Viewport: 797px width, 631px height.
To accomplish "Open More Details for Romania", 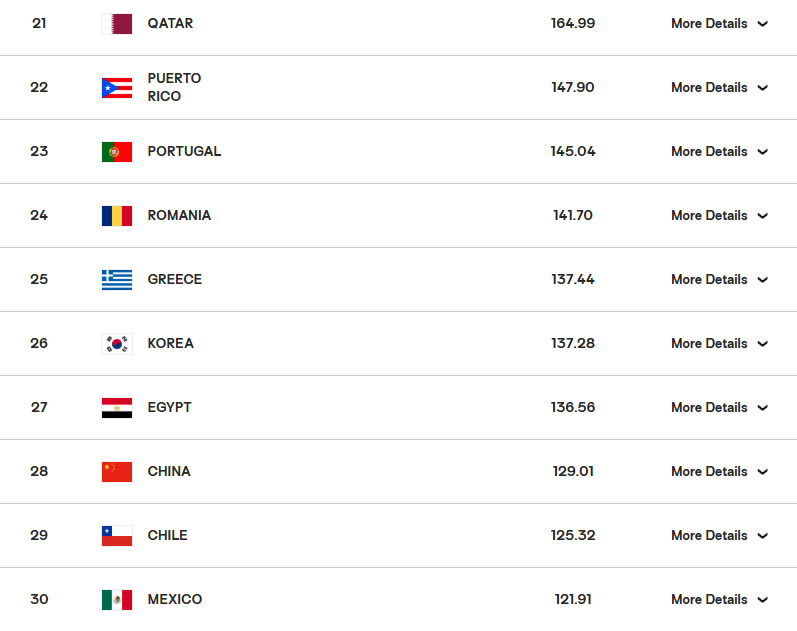I will click(718, 216).
